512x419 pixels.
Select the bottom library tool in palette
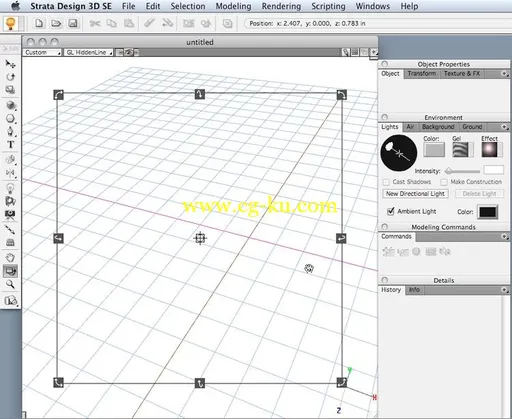tap(10, 301)
